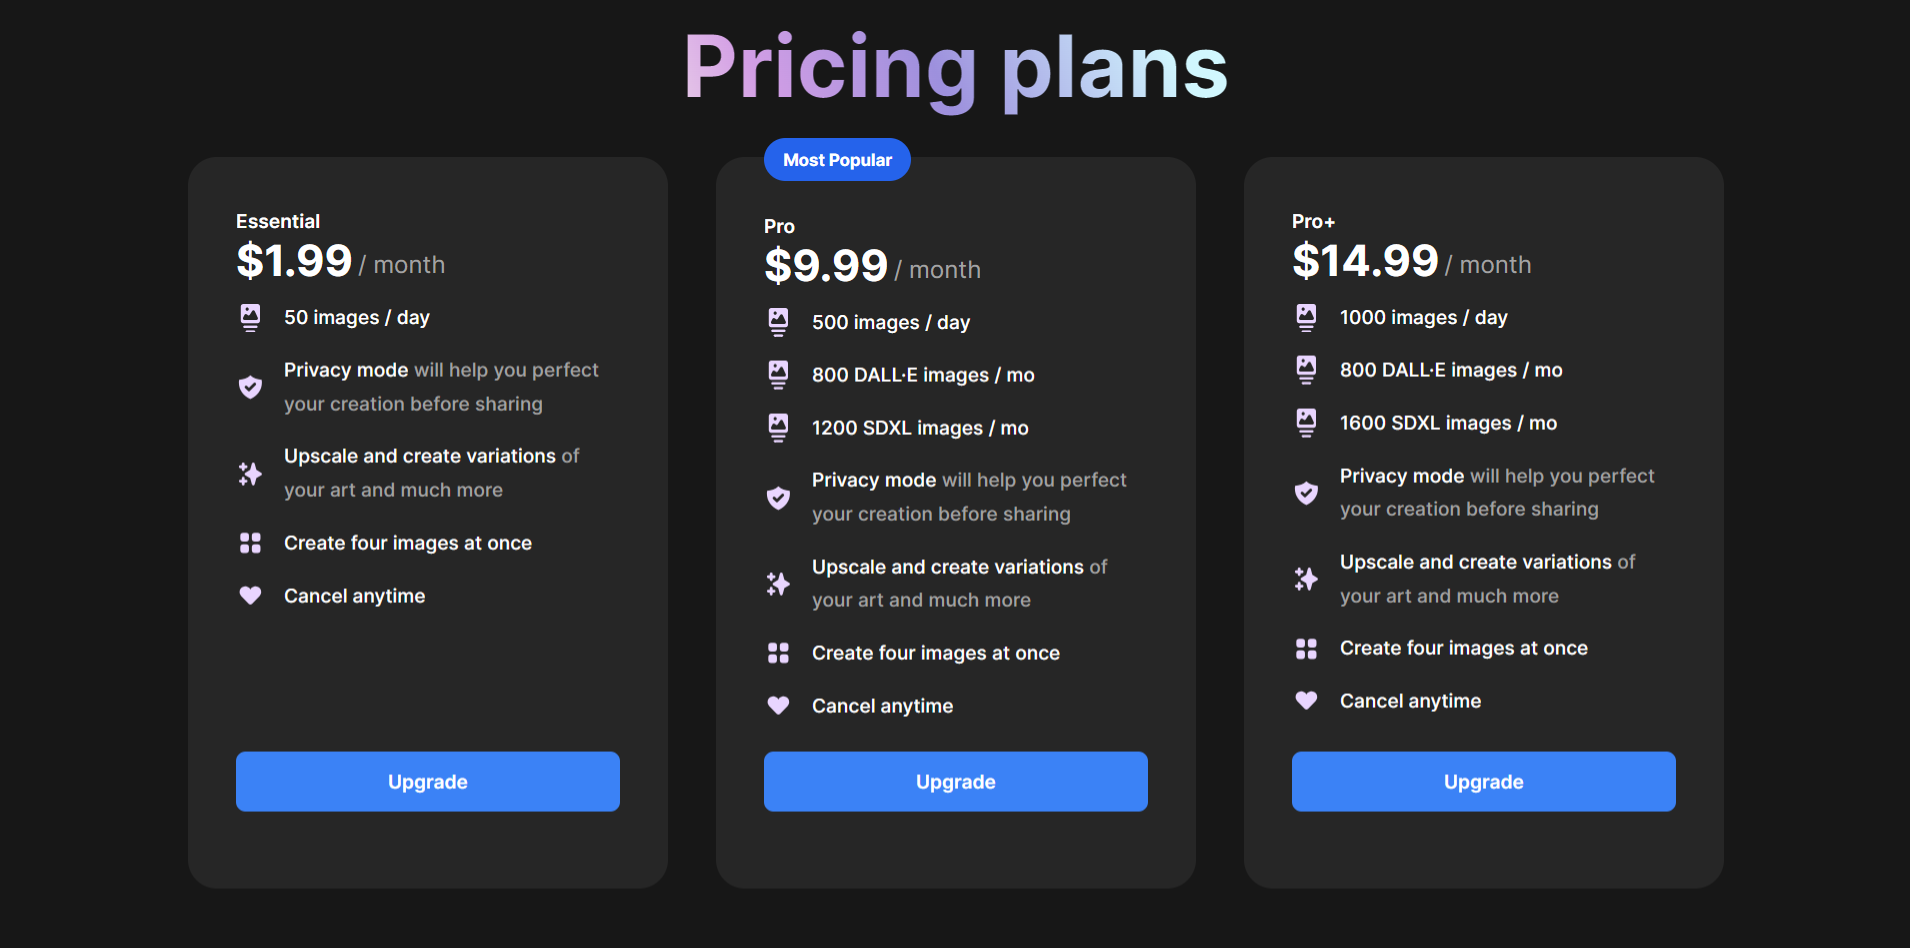Click the $14.99 price text
This screenshot has width=1910, height=948.
tap(1365, 261)
